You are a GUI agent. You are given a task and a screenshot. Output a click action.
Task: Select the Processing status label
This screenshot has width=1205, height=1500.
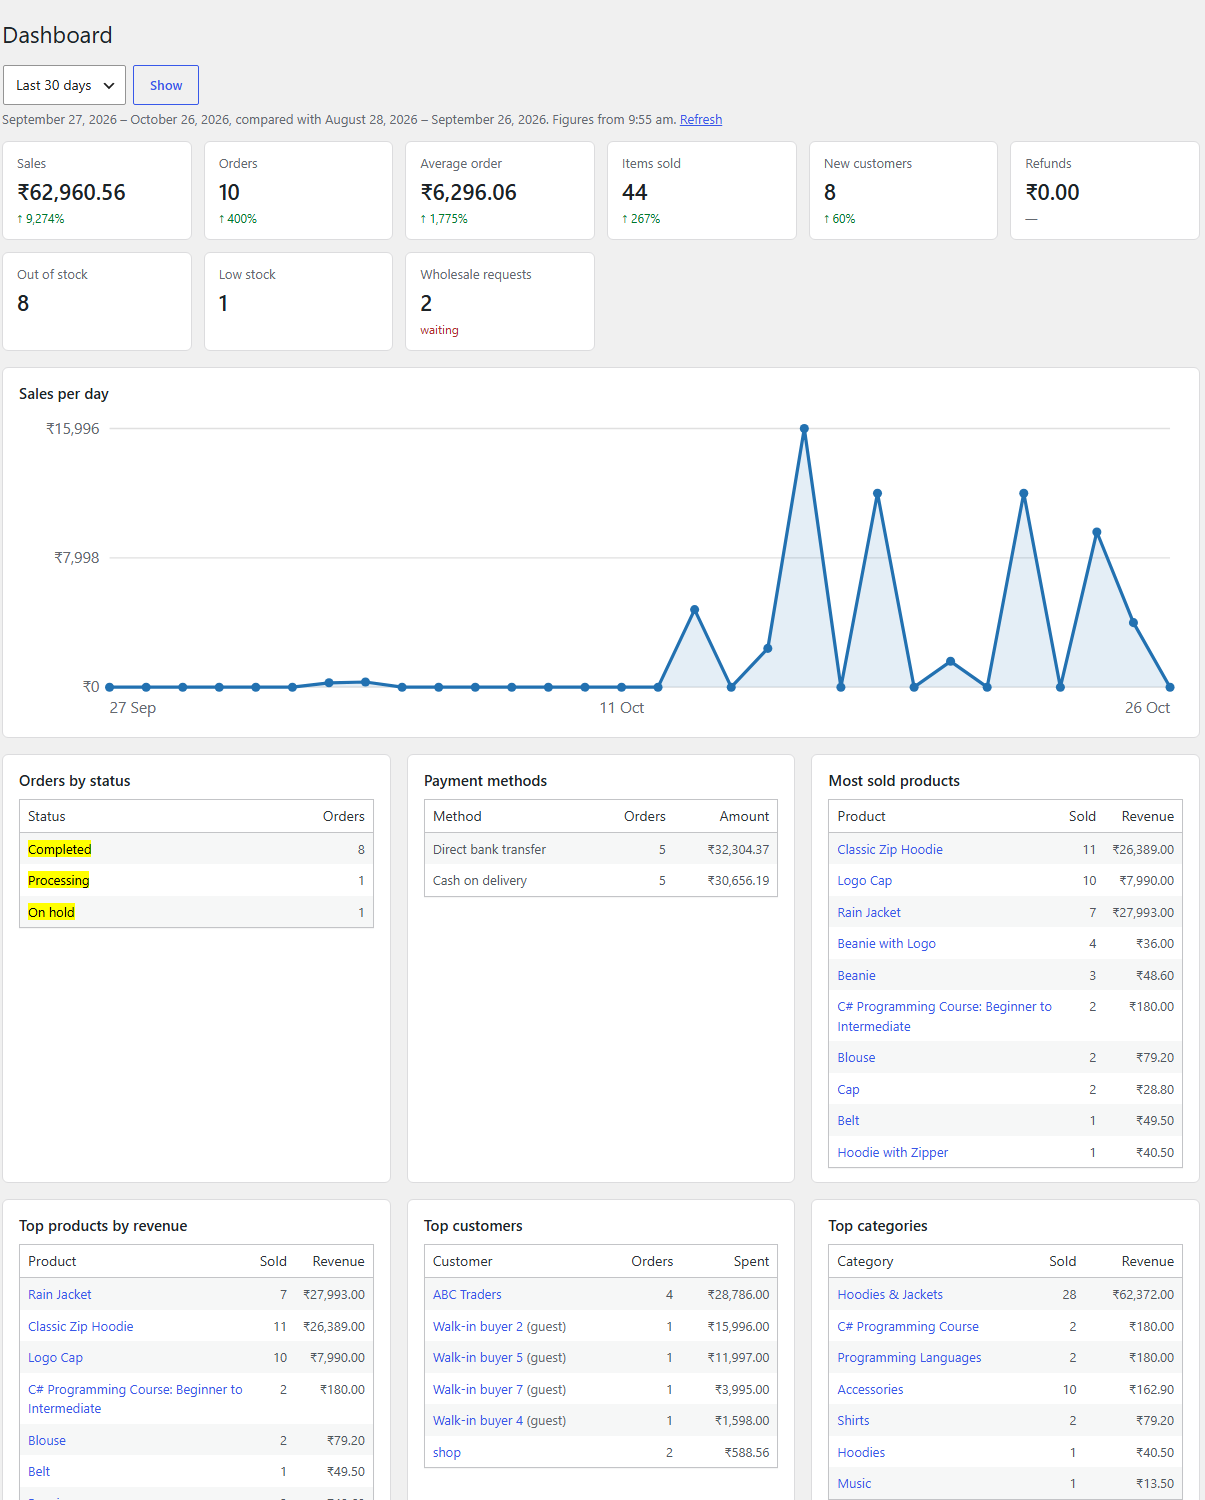(x=59, y=880)
